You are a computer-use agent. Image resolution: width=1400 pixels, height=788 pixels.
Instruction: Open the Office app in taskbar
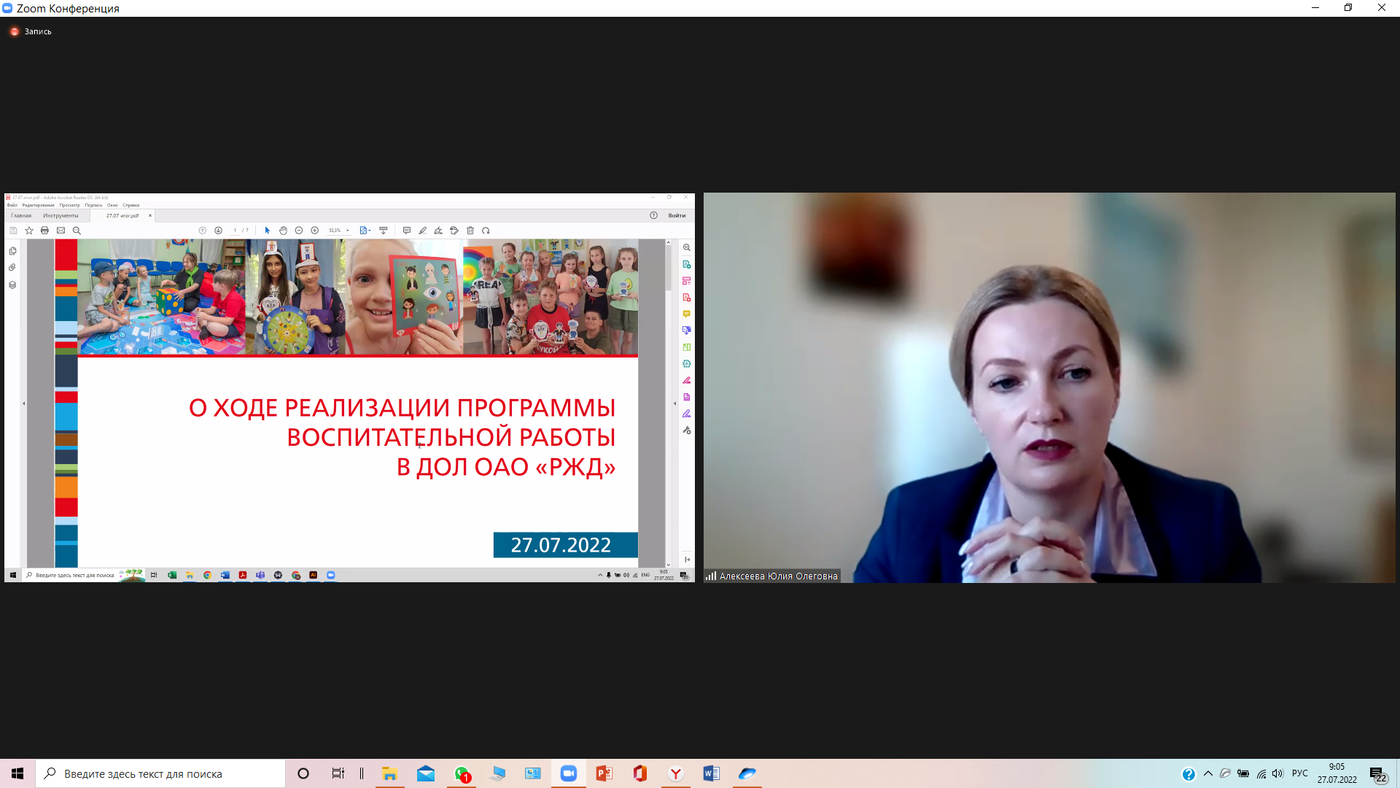coord(640,774)
